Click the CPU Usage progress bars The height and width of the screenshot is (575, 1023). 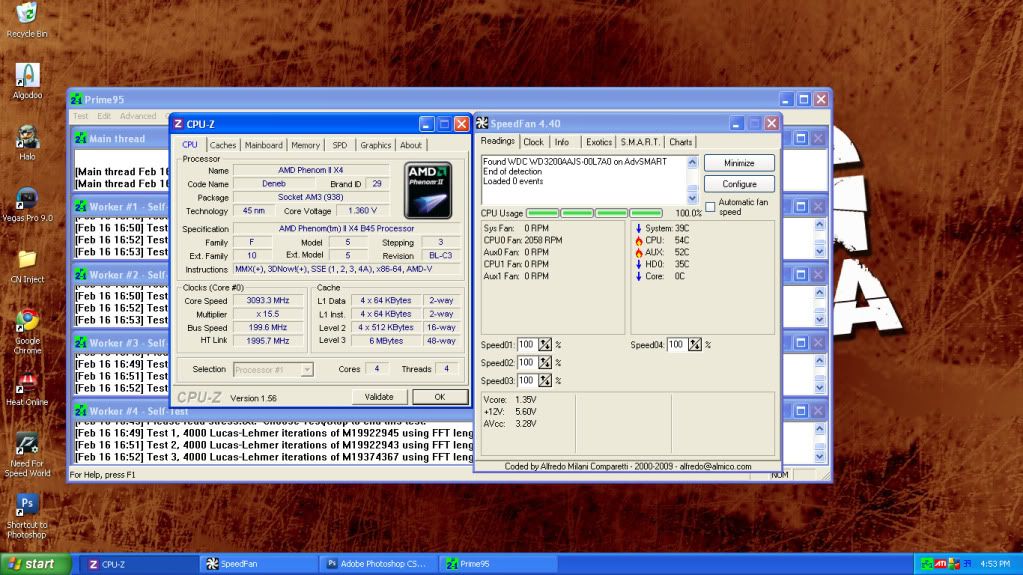pyautogui.click(x=594, y=213)
